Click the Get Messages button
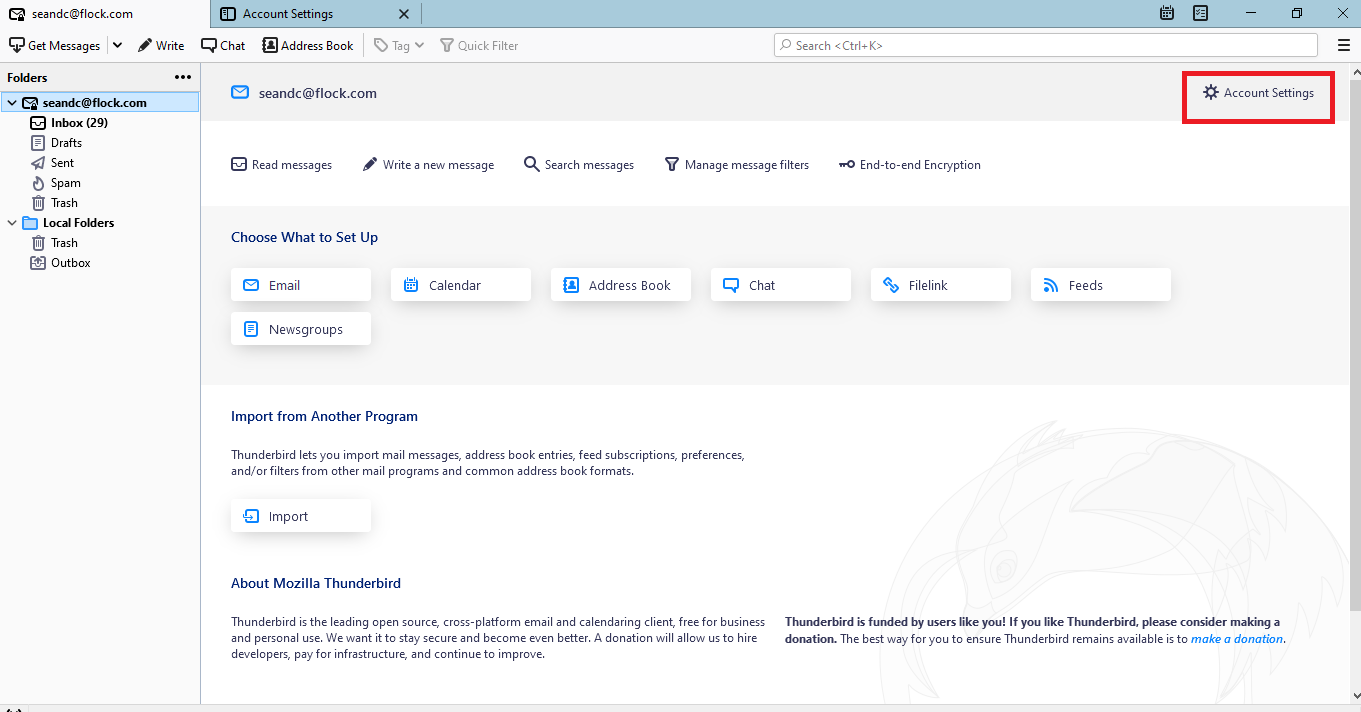 pyautogui.click(x=55, y=45)
